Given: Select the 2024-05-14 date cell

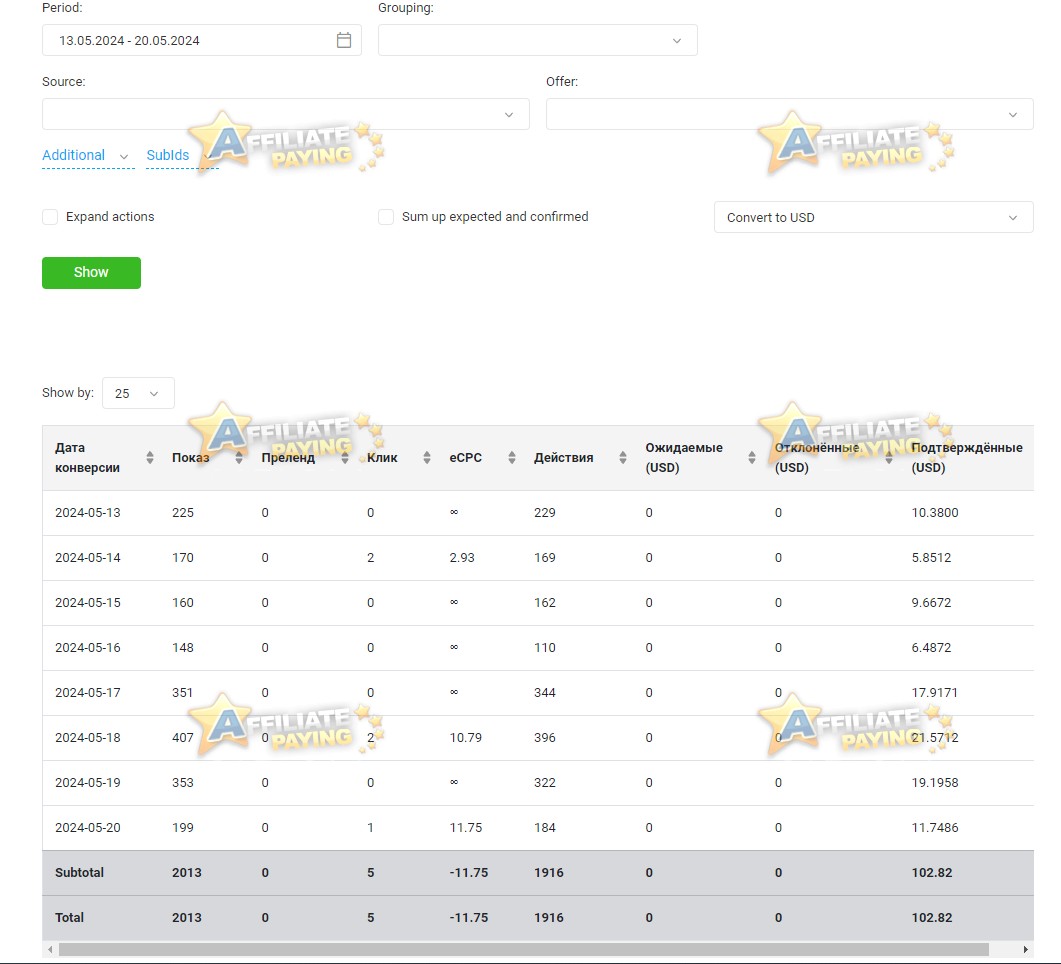Looking at the screenshot, I should 88,557.
